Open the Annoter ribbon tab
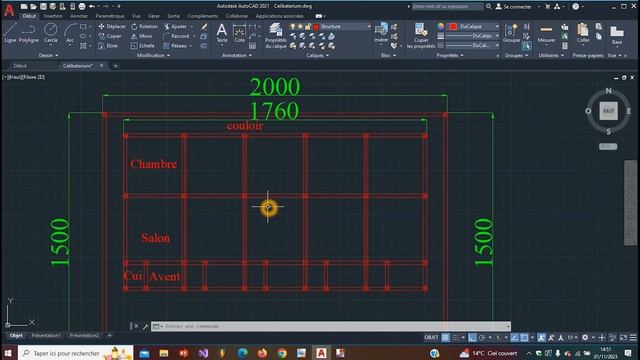640x360 pixels. tap(79, 16)
